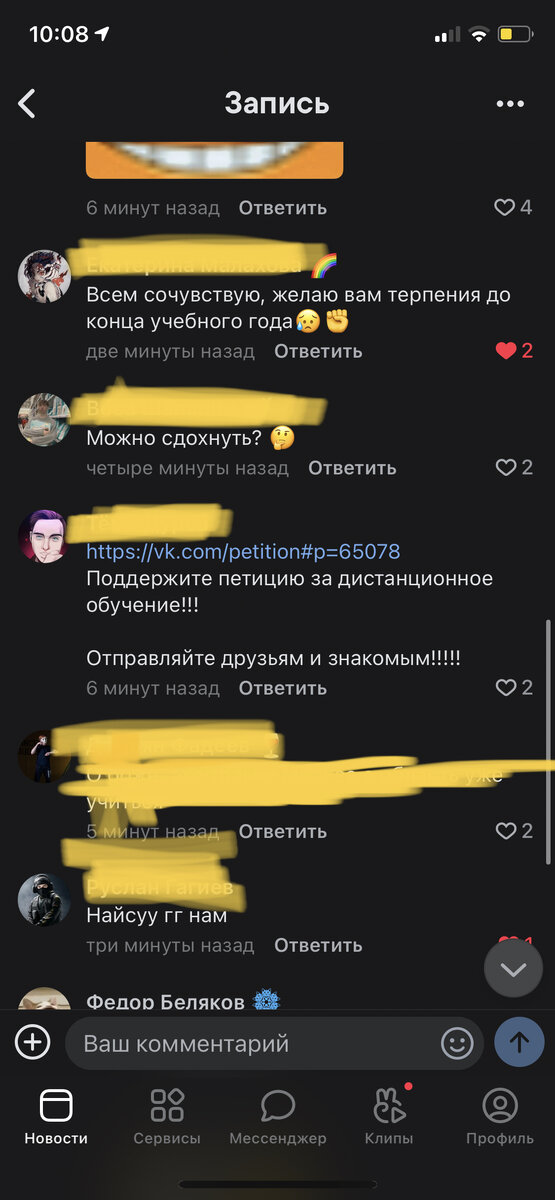Reply to the 'Можно сдохнуть?' comment
The height and width of the screenshot is (1200, 555).
[x=352, y=468]
